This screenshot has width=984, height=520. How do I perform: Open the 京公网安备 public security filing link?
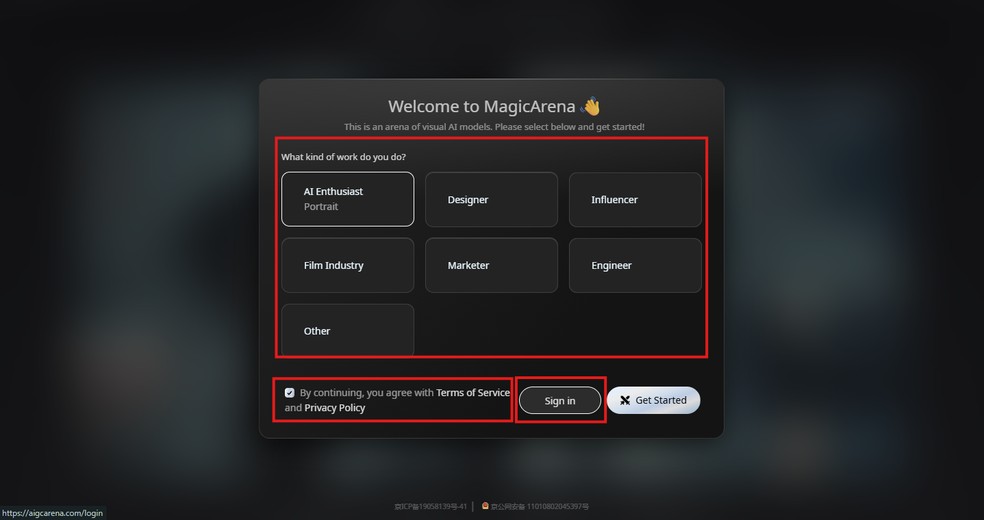coord(540,506)
